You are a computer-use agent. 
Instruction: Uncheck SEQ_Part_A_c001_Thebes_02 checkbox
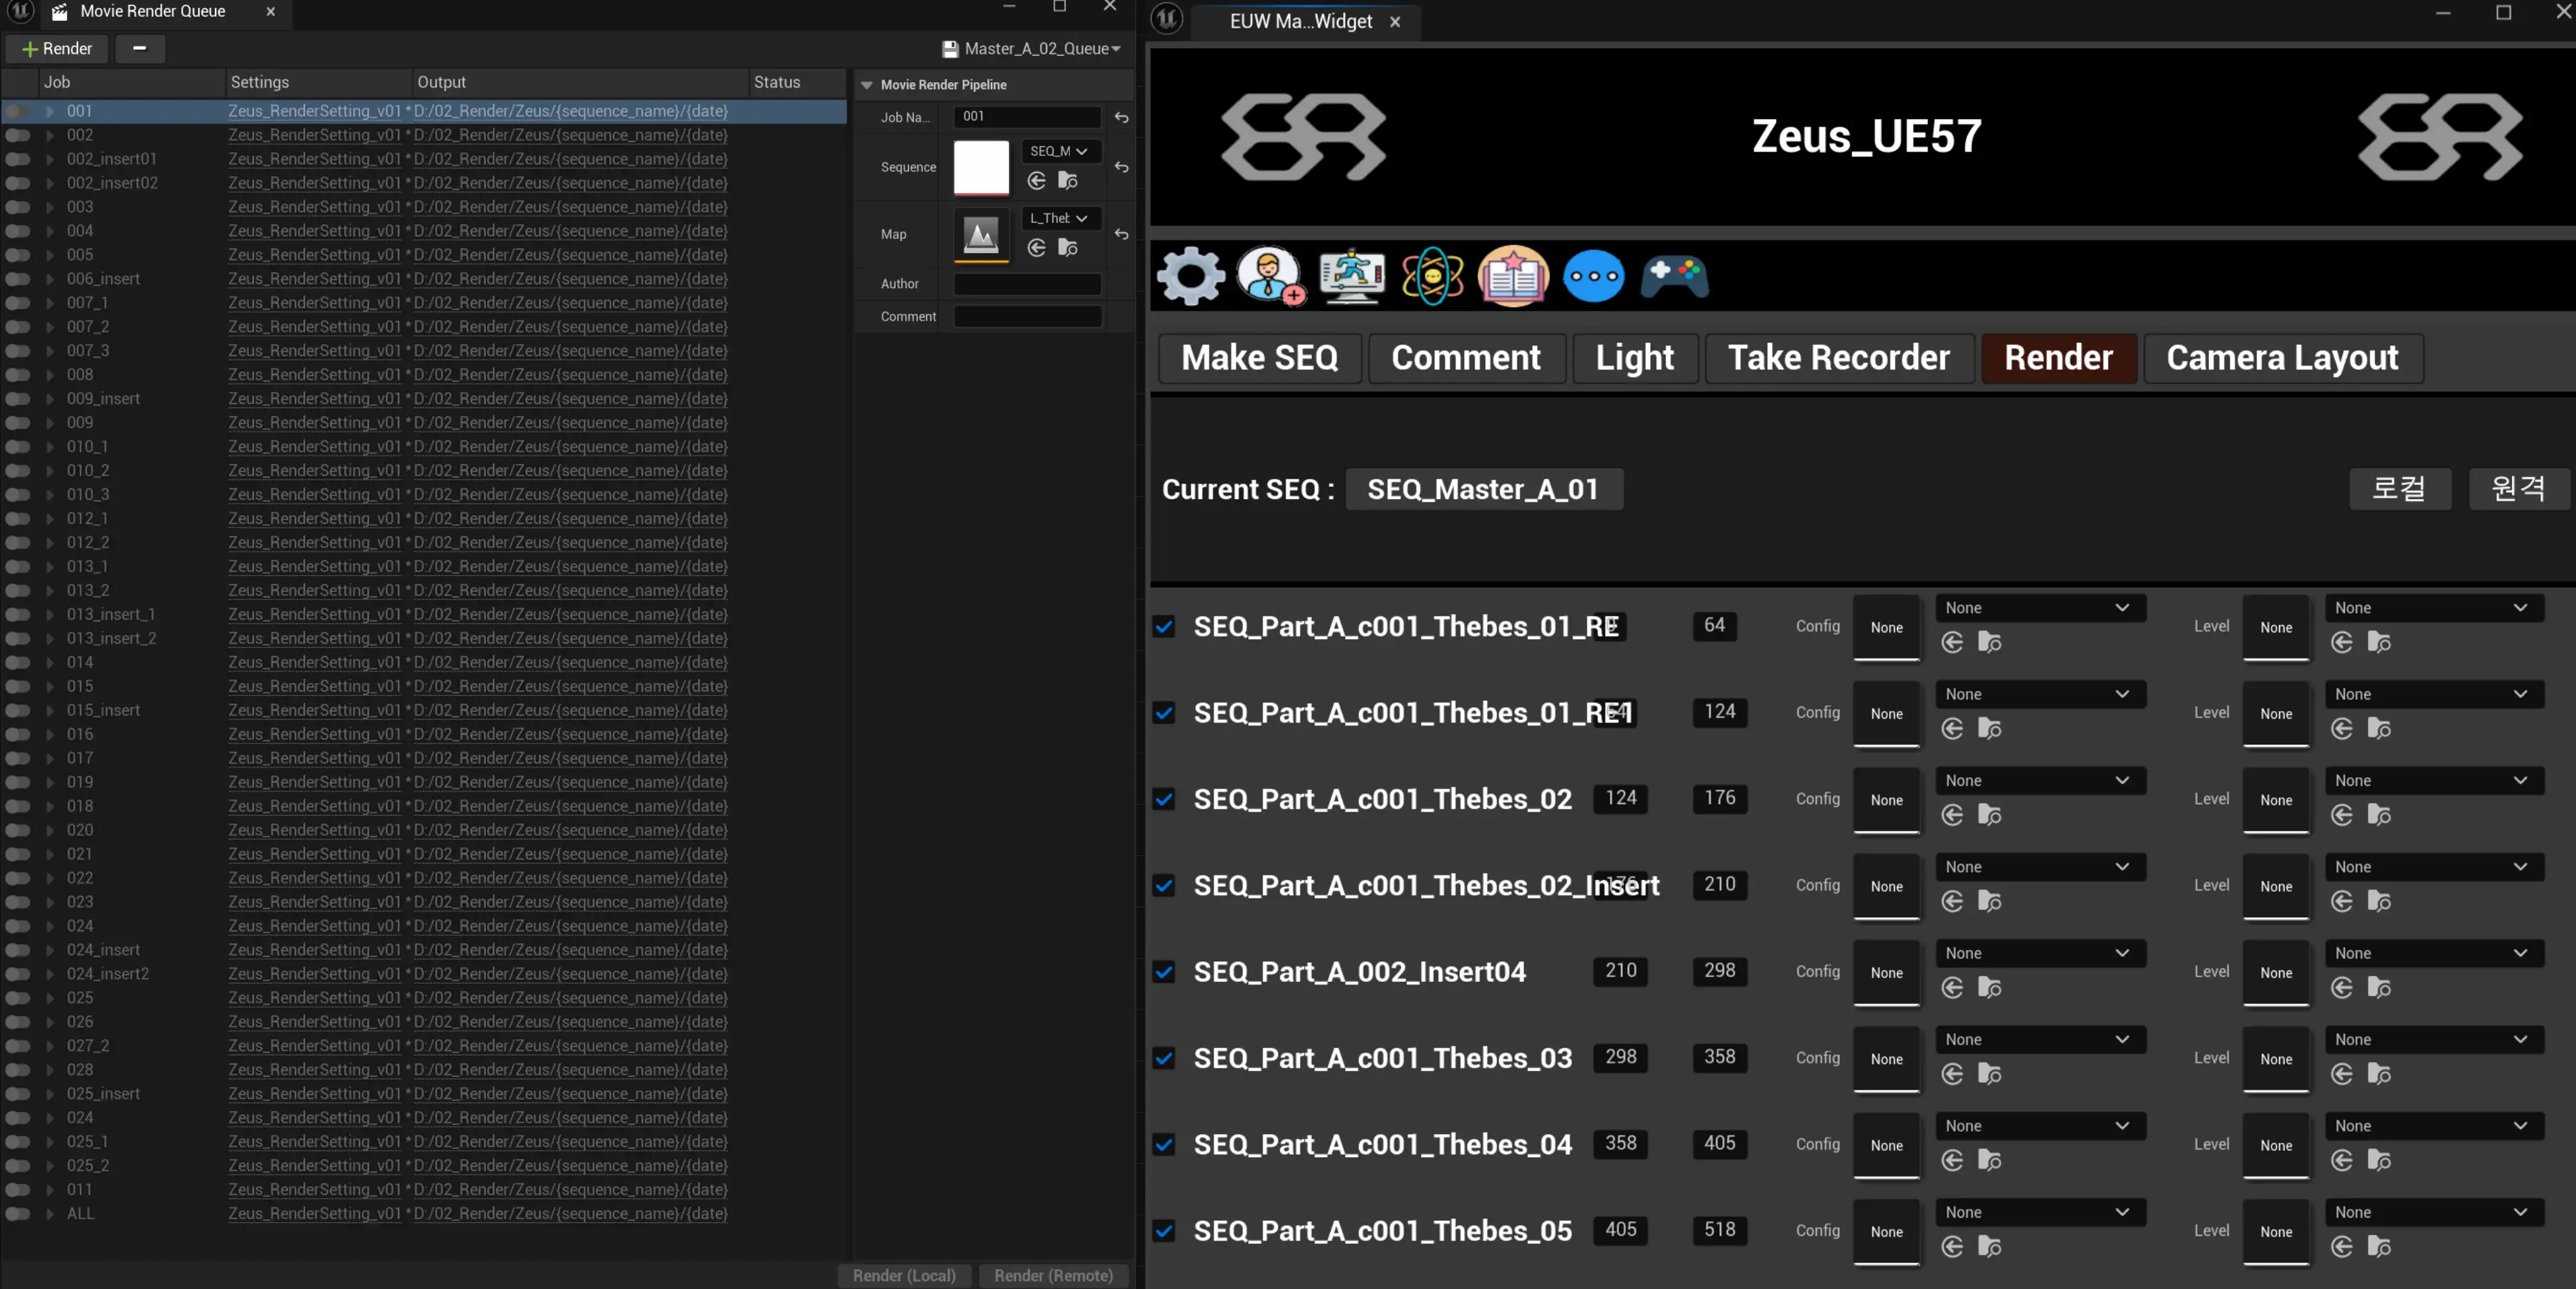[x=1164, y=799]
